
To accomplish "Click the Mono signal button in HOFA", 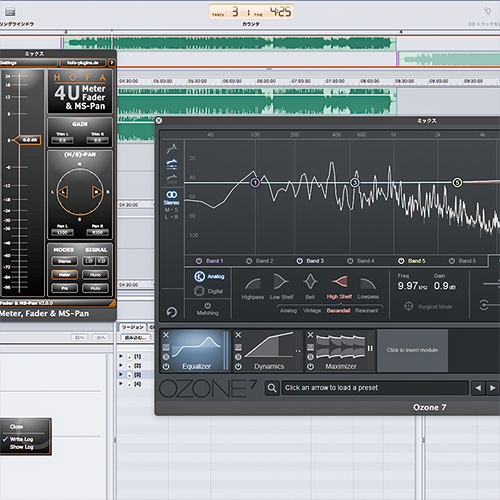I will pyautogui.click(x=95, y=275).
